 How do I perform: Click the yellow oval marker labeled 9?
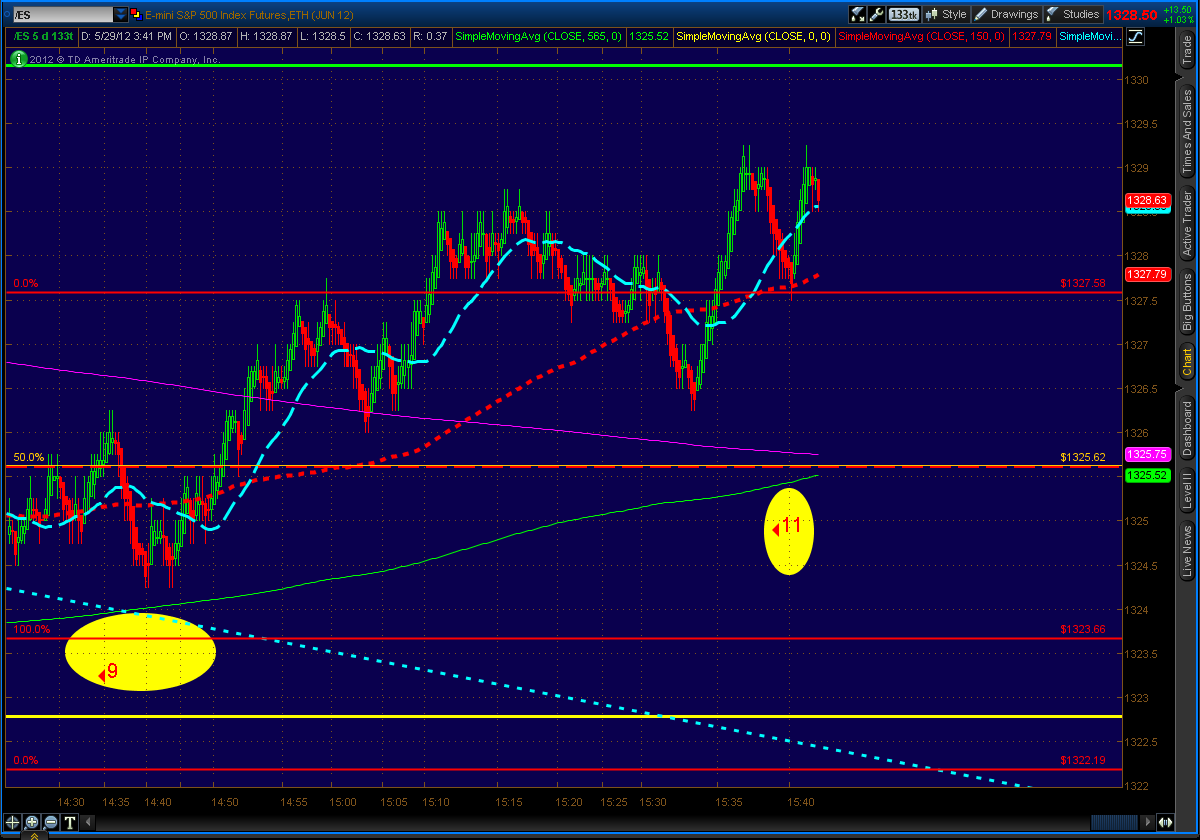pos(140,653)
